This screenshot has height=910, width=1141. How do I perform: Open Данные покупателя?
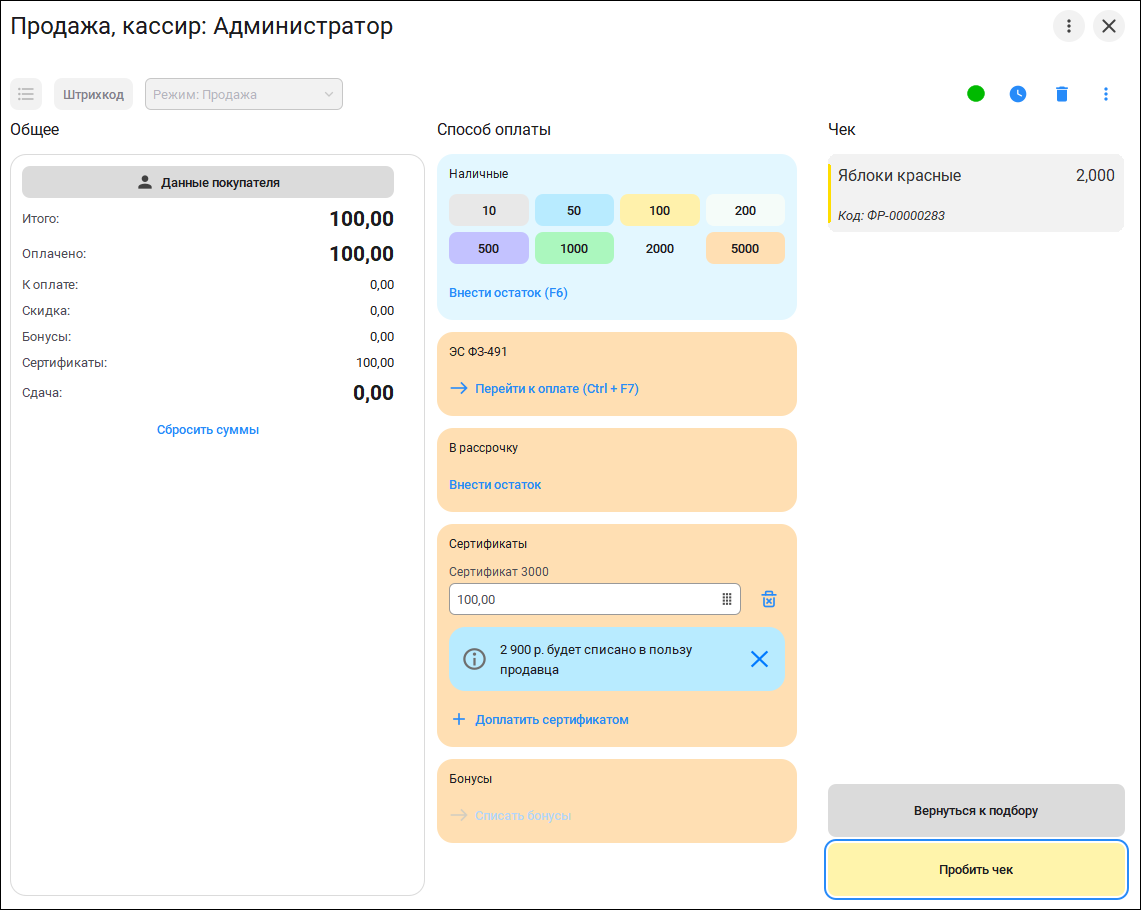(x=208, y=183)
